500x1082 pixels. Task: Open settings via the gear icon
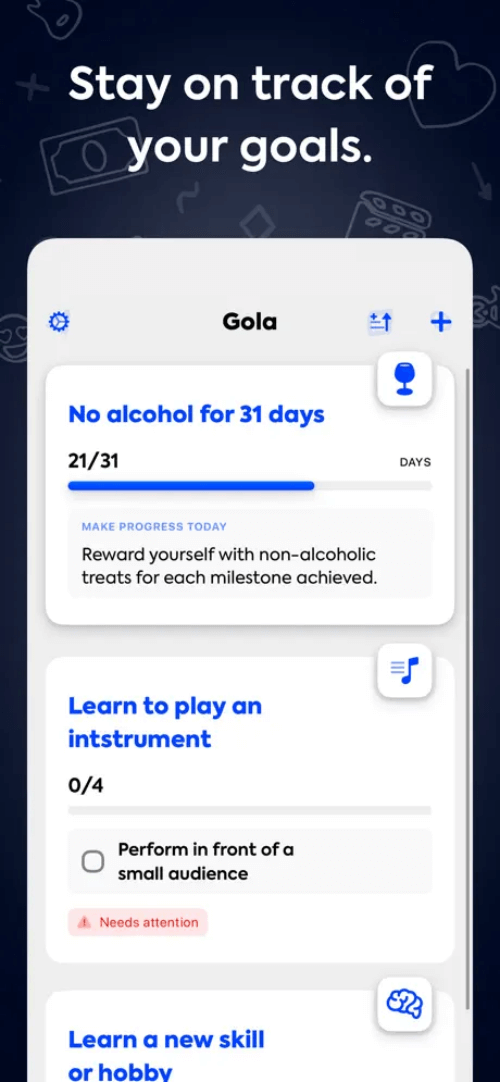pos(59,322)
